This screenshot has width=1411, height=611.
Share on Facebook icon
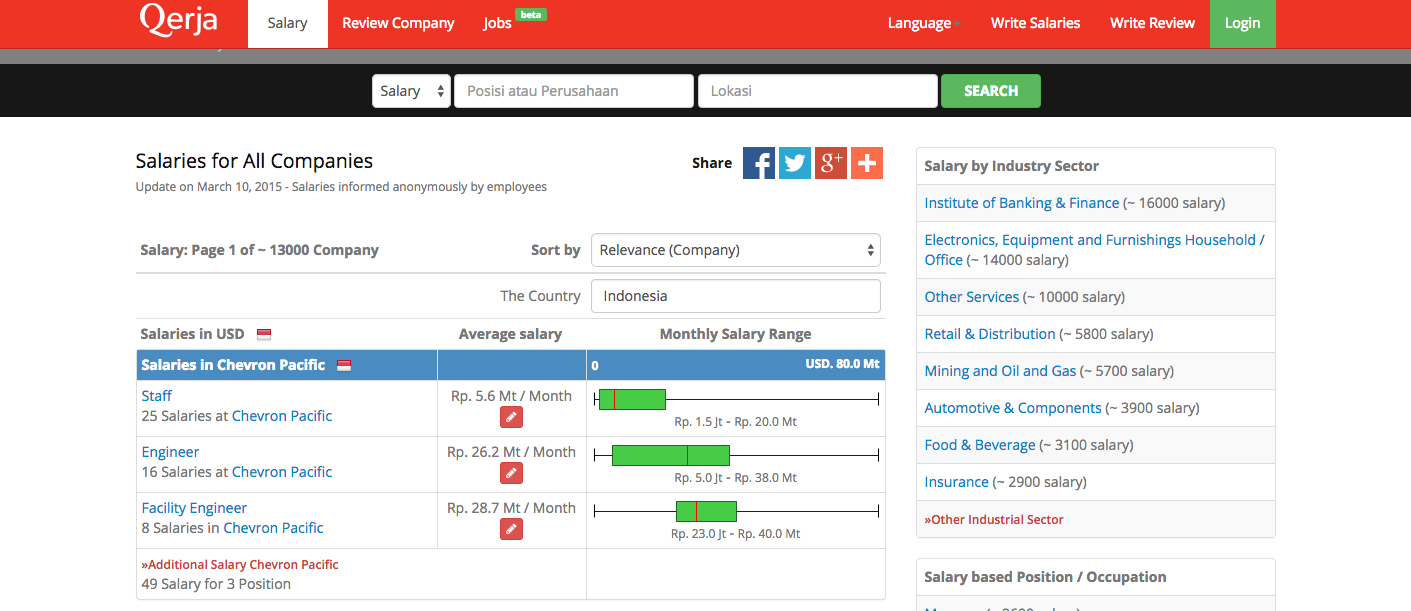point(759,163)
